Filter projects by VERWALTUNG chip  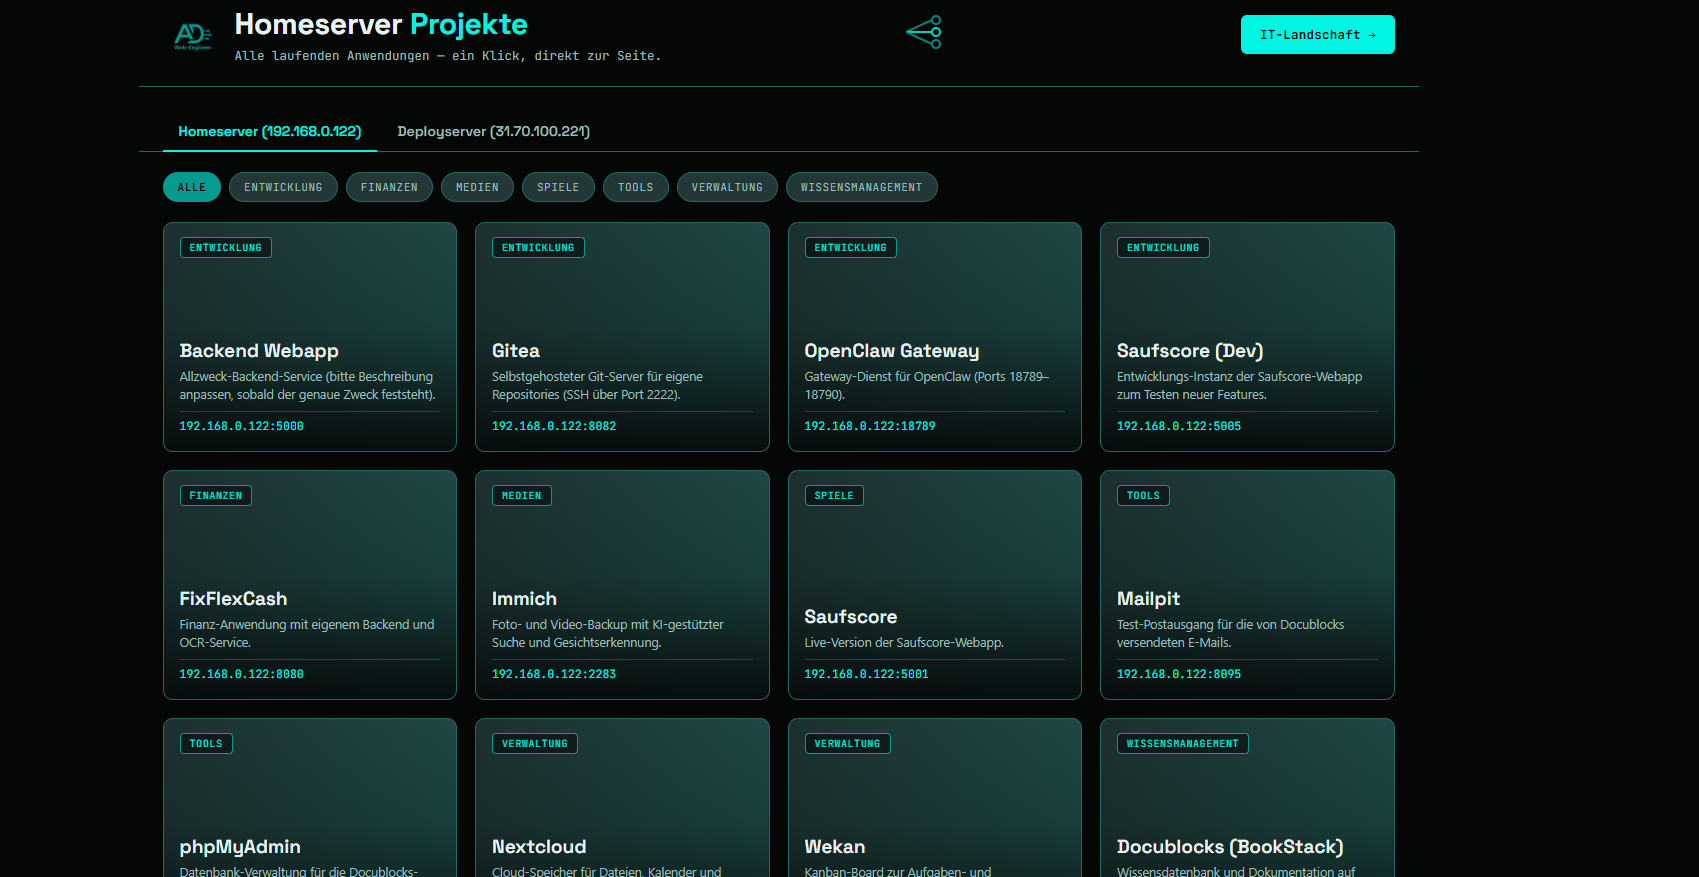click(727, 187)
